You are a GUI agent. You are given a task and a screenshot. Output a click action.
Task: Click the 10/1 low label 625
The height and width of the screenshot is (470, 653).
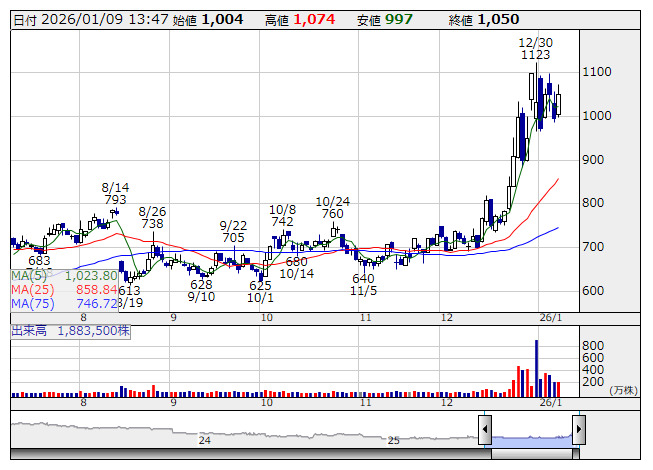pyautogui.click(x=261, y=286)
